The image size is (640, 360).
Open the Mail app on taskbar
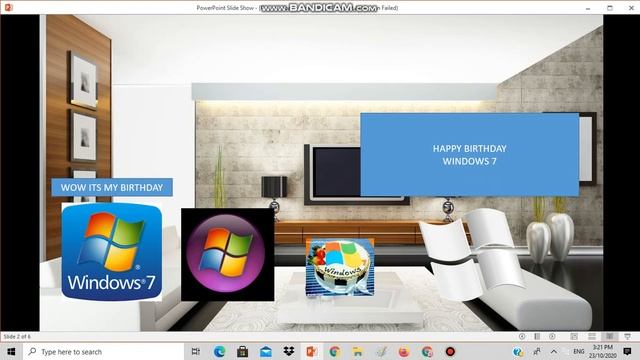click(266, 351)
